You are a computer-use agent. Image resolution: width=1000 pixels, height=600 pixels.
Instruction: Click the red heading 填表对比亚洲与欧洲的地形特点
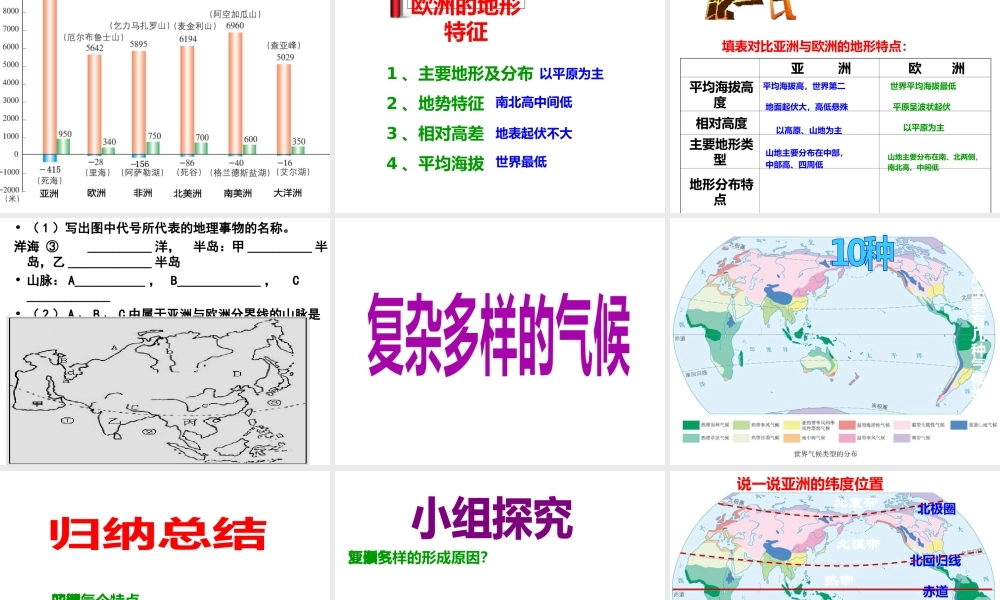[x=814, y=46]
